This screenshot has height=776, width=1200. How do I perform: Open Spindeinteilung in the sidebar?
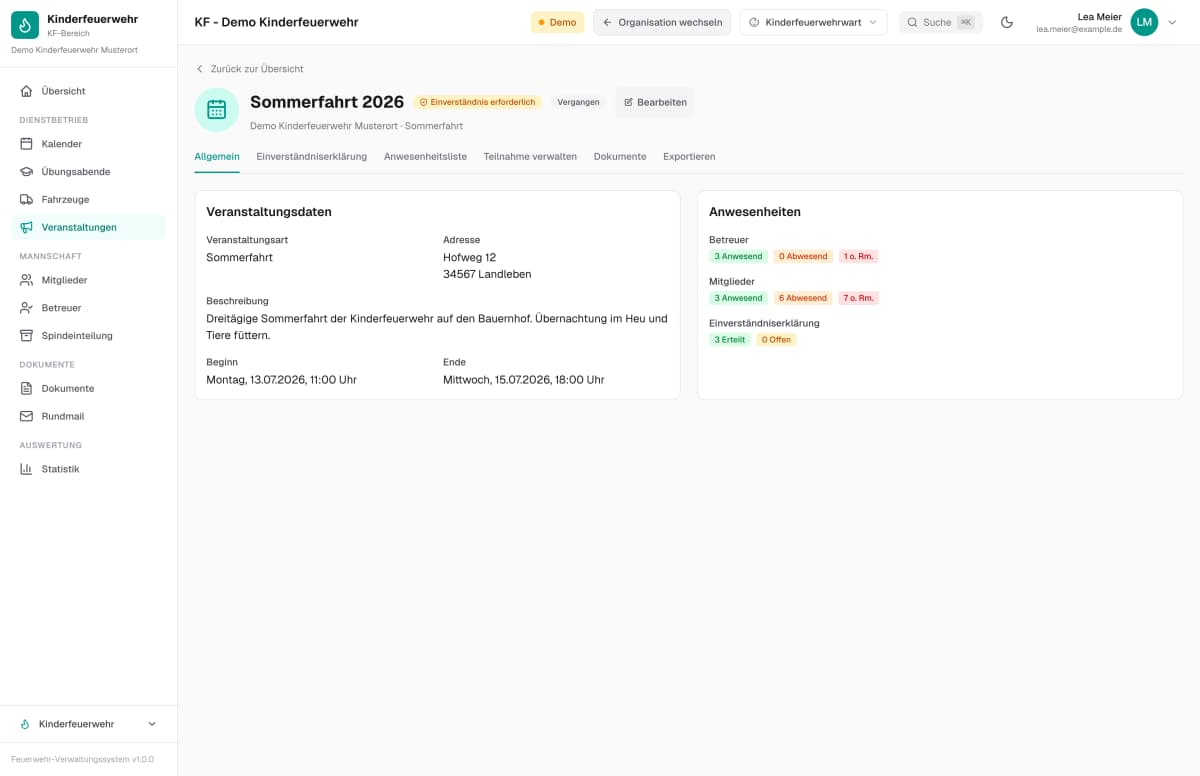(x=88, y=335)
